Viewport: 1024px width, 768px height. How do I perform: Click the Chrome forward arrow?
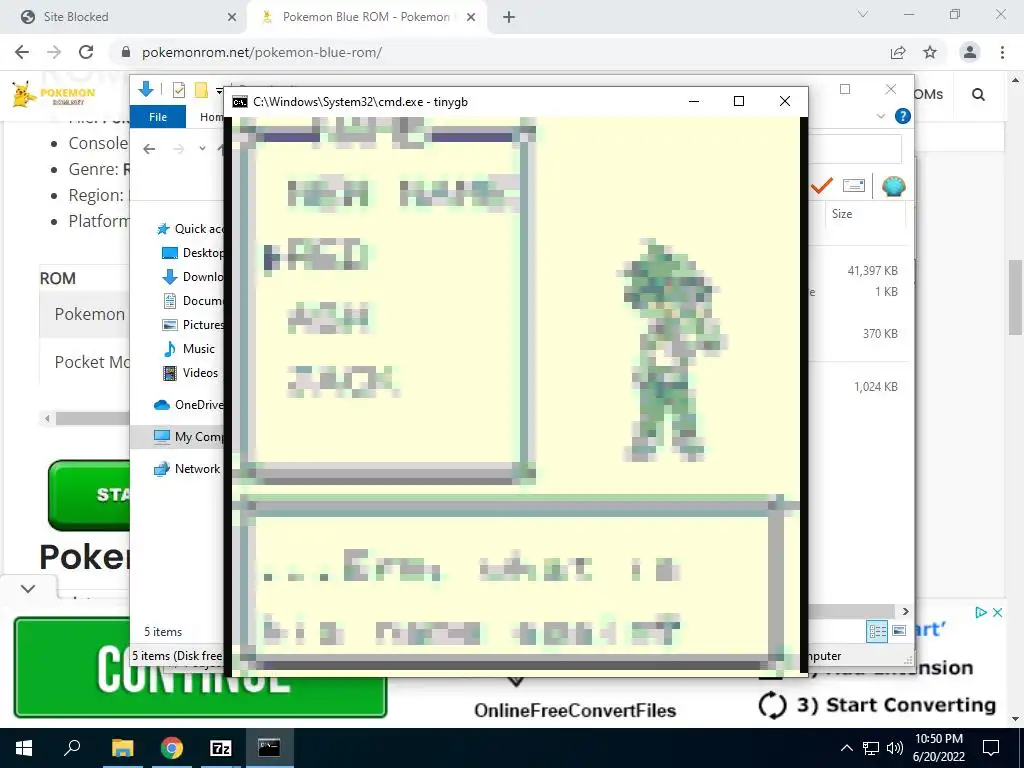click(x=54, y=52)
